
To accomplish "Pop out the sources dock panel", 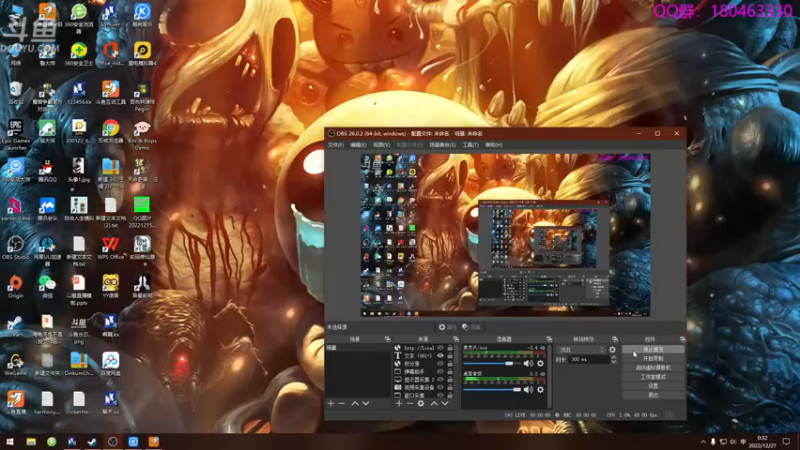I will pos(456,339).
